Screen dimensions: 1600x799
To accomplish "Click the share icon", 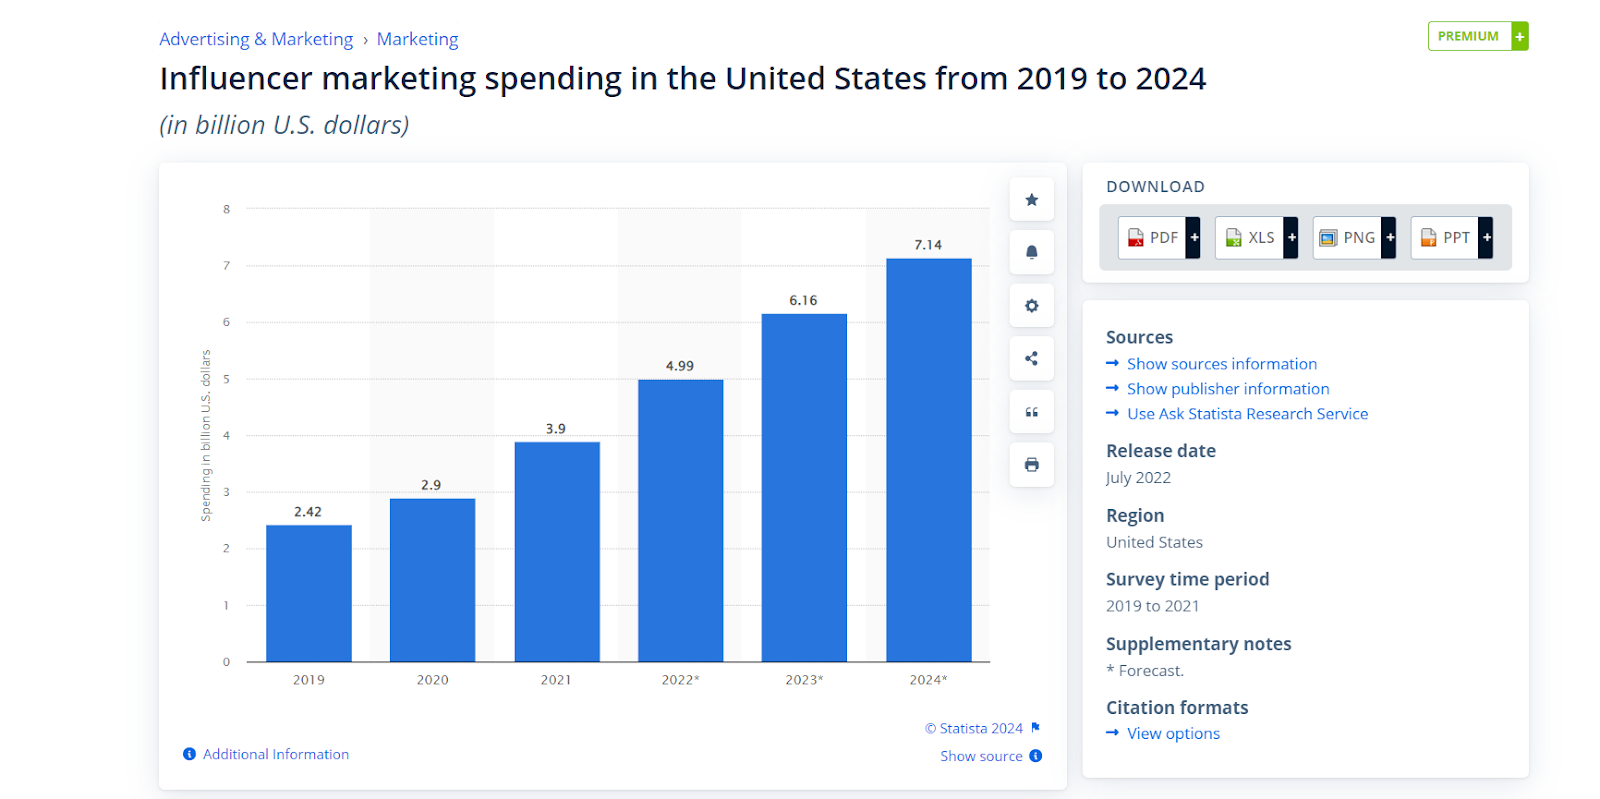I will (1031, 358).
